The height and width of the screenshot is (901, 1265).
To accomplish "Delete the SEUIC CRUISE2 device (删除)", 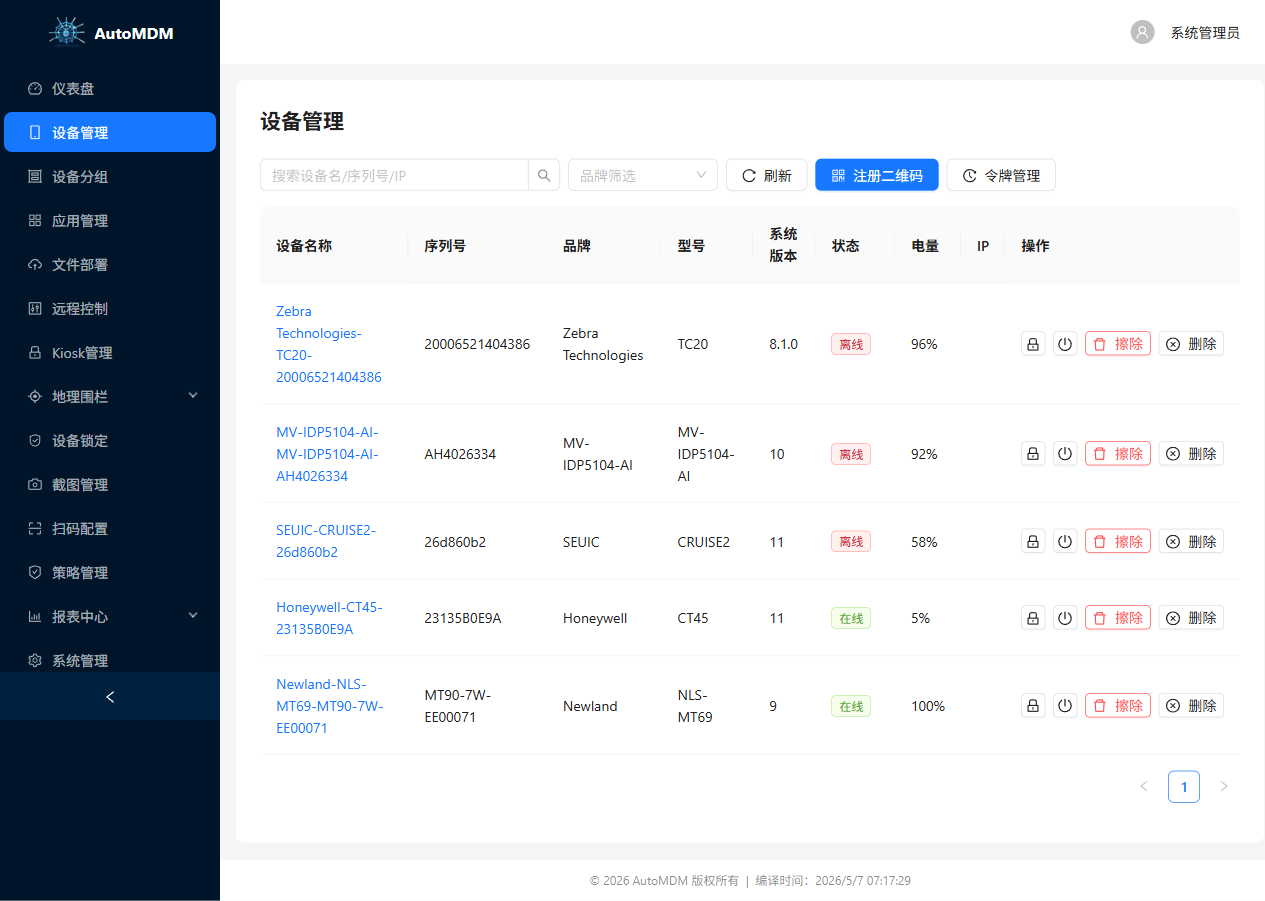I will pyautogui.click(x=1191, y=542).
